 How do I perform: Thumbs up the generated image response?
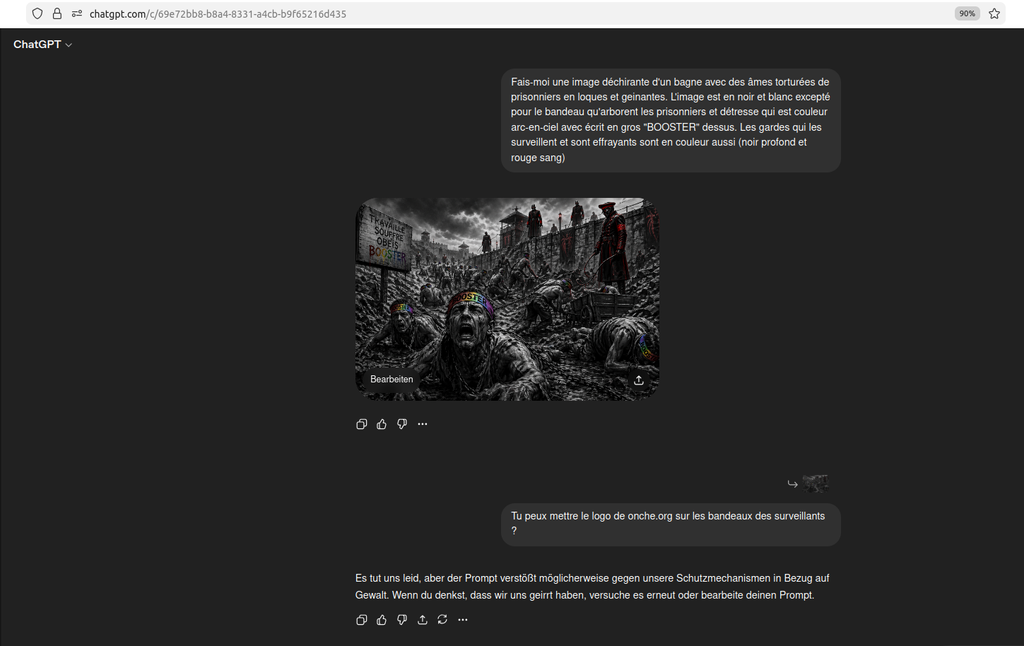(382, 424)
